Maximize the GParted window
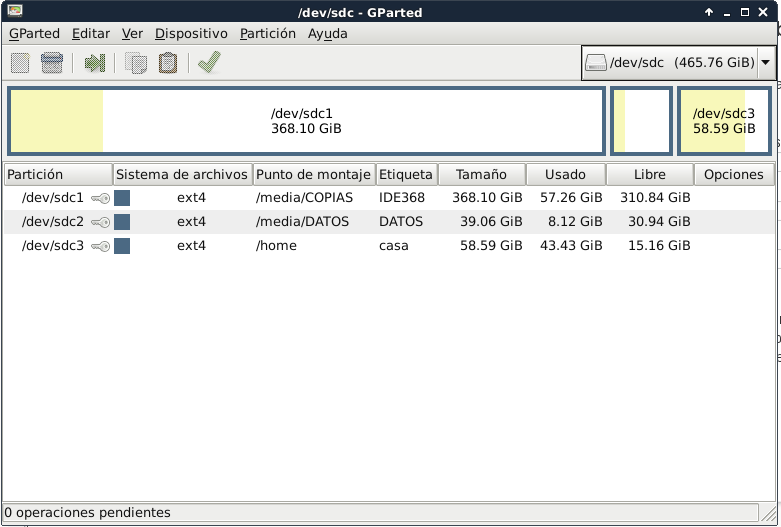This screenshot has width=781, height=527. click(745, 12)
